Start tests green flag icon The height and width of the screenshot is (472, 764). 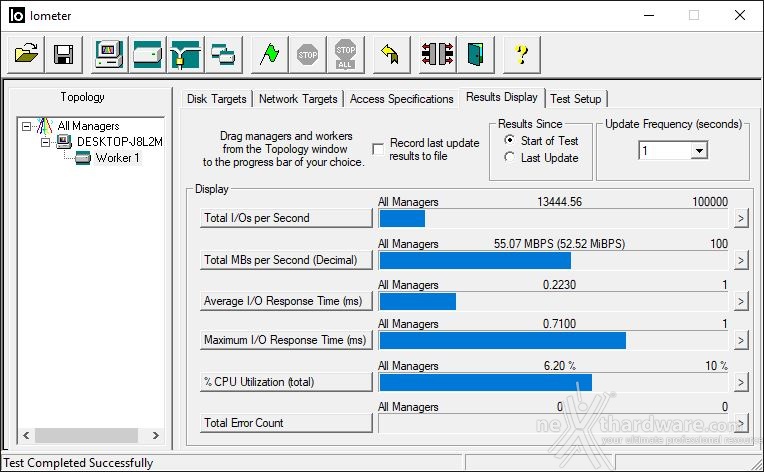click(x=269, y=54)
